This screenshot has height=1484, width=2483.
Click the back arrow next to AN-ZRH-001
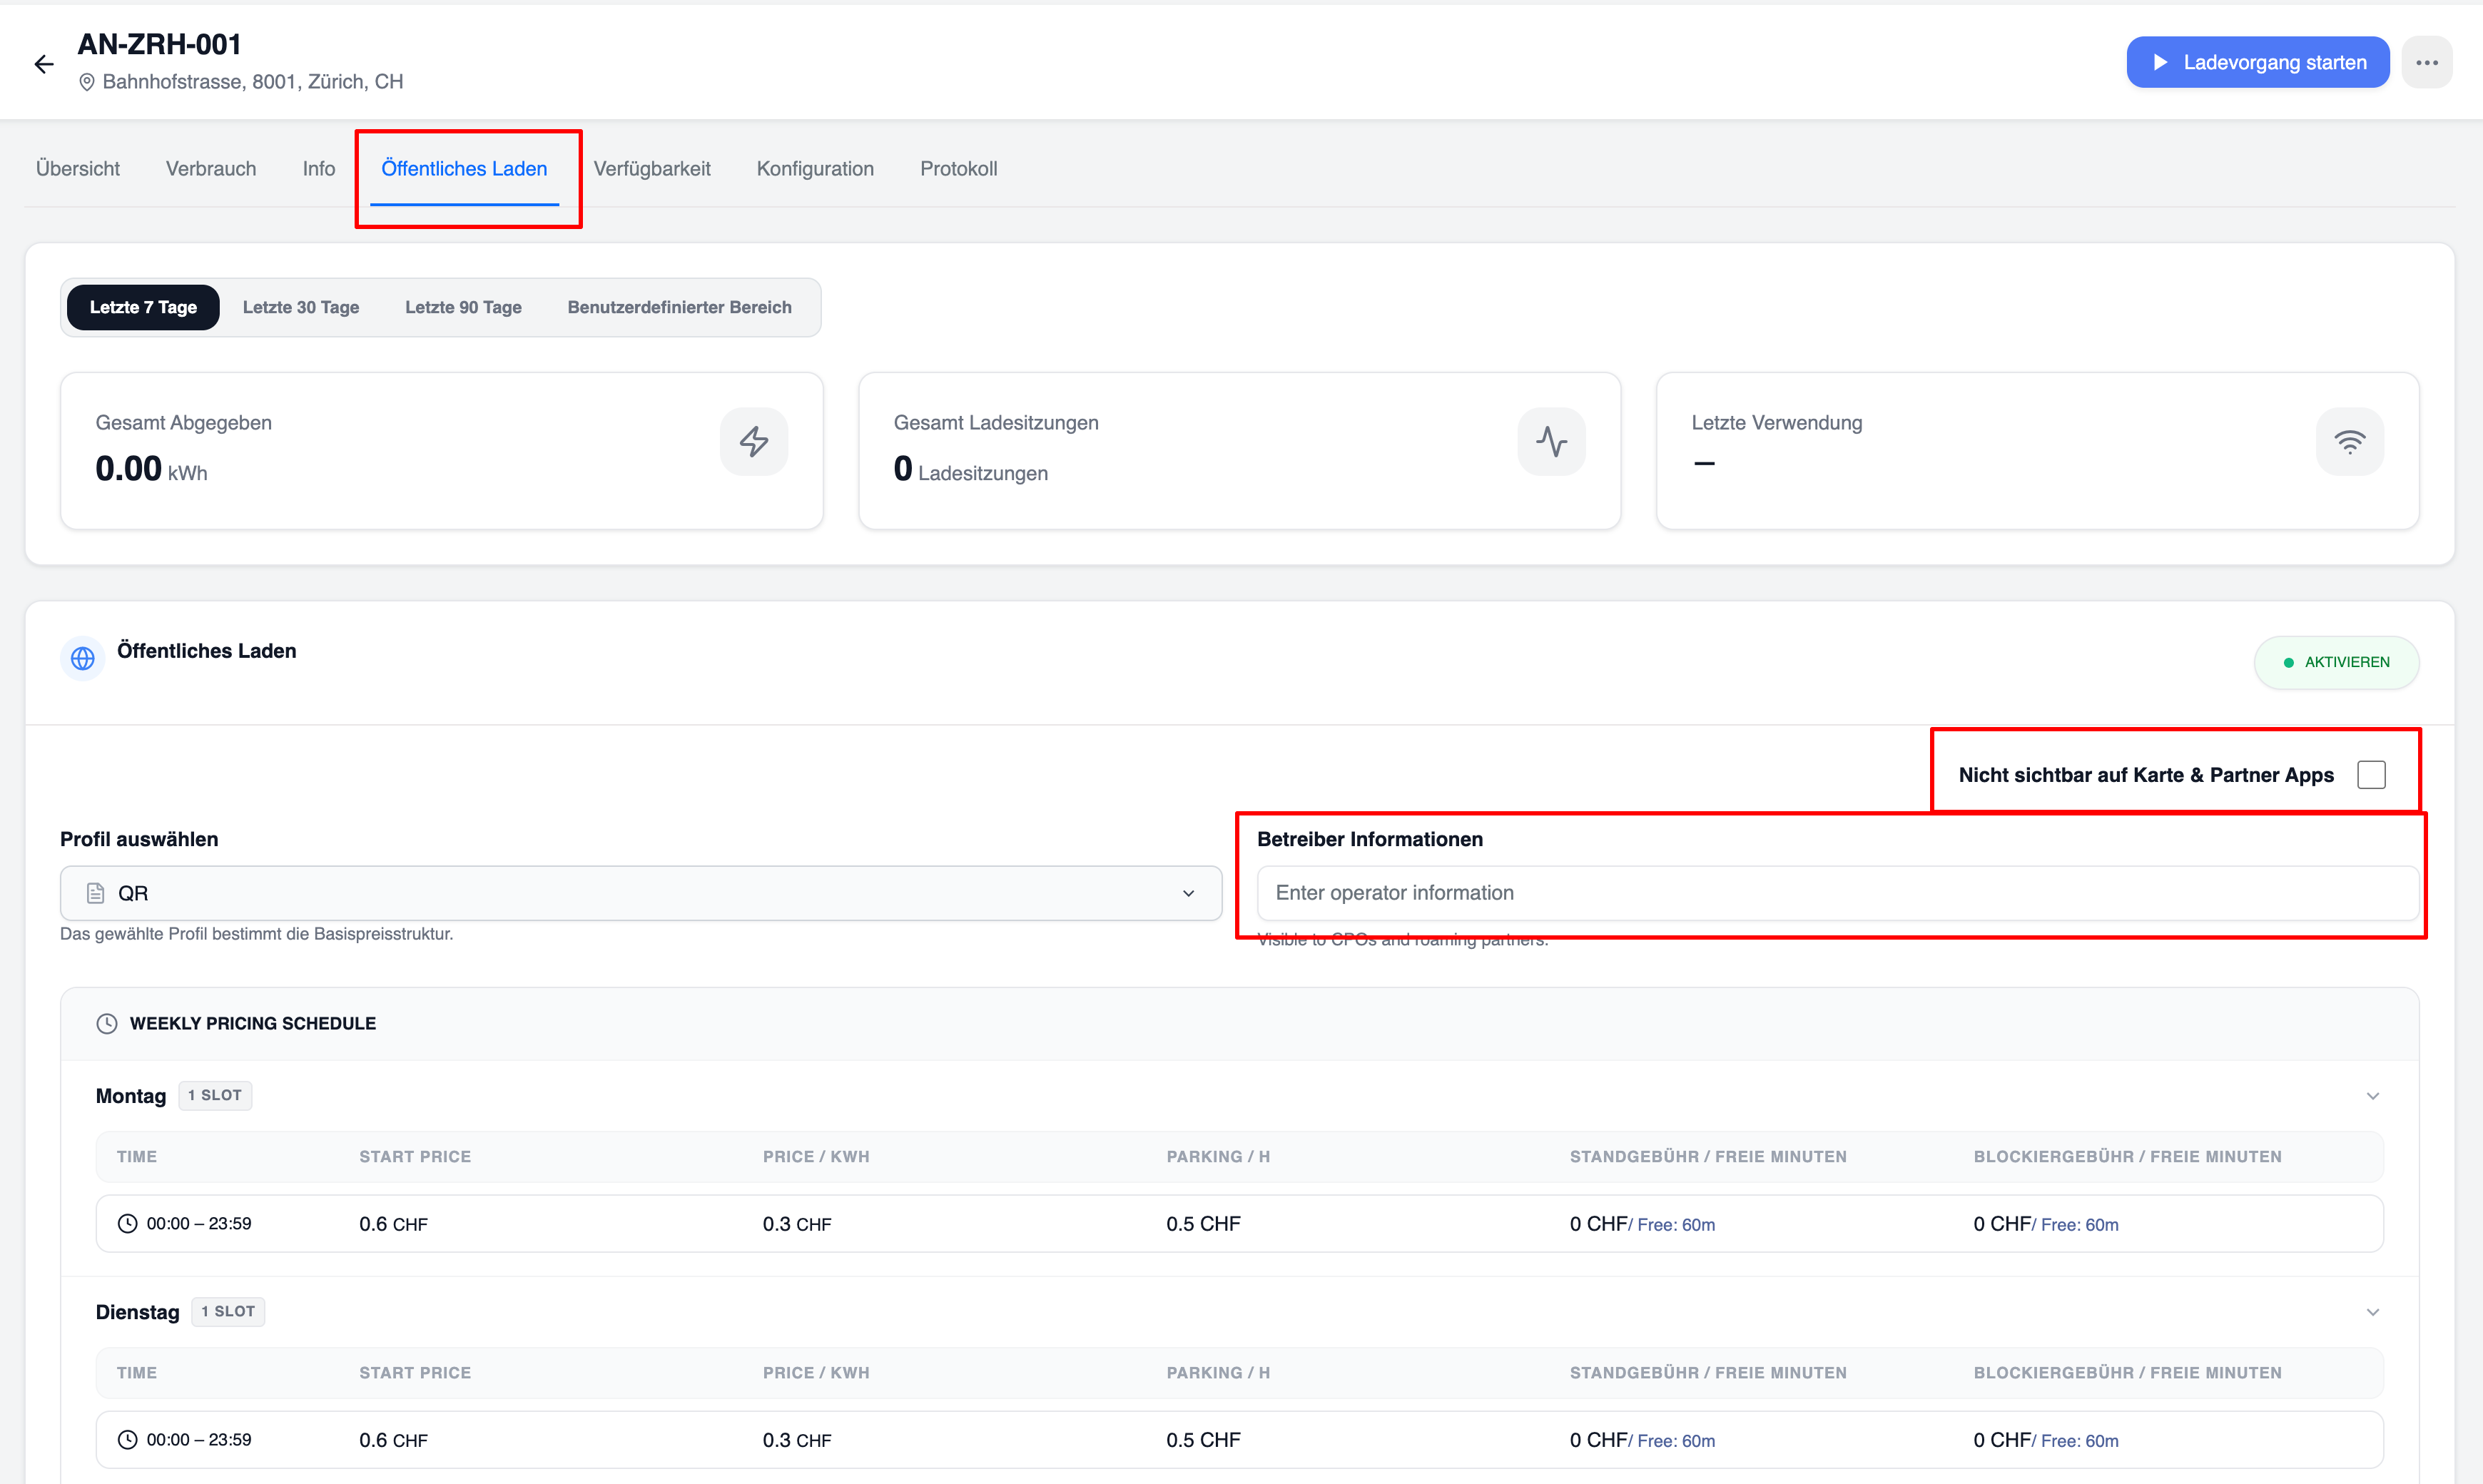coord(44,65)
